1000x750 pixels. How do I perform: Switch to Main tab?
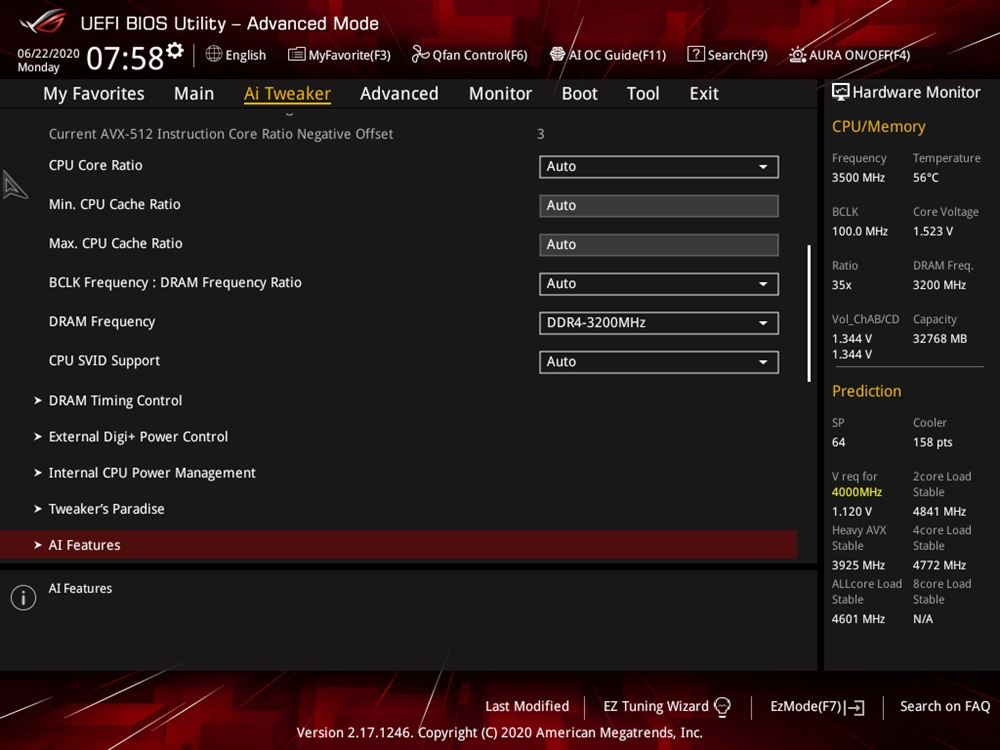194,94
